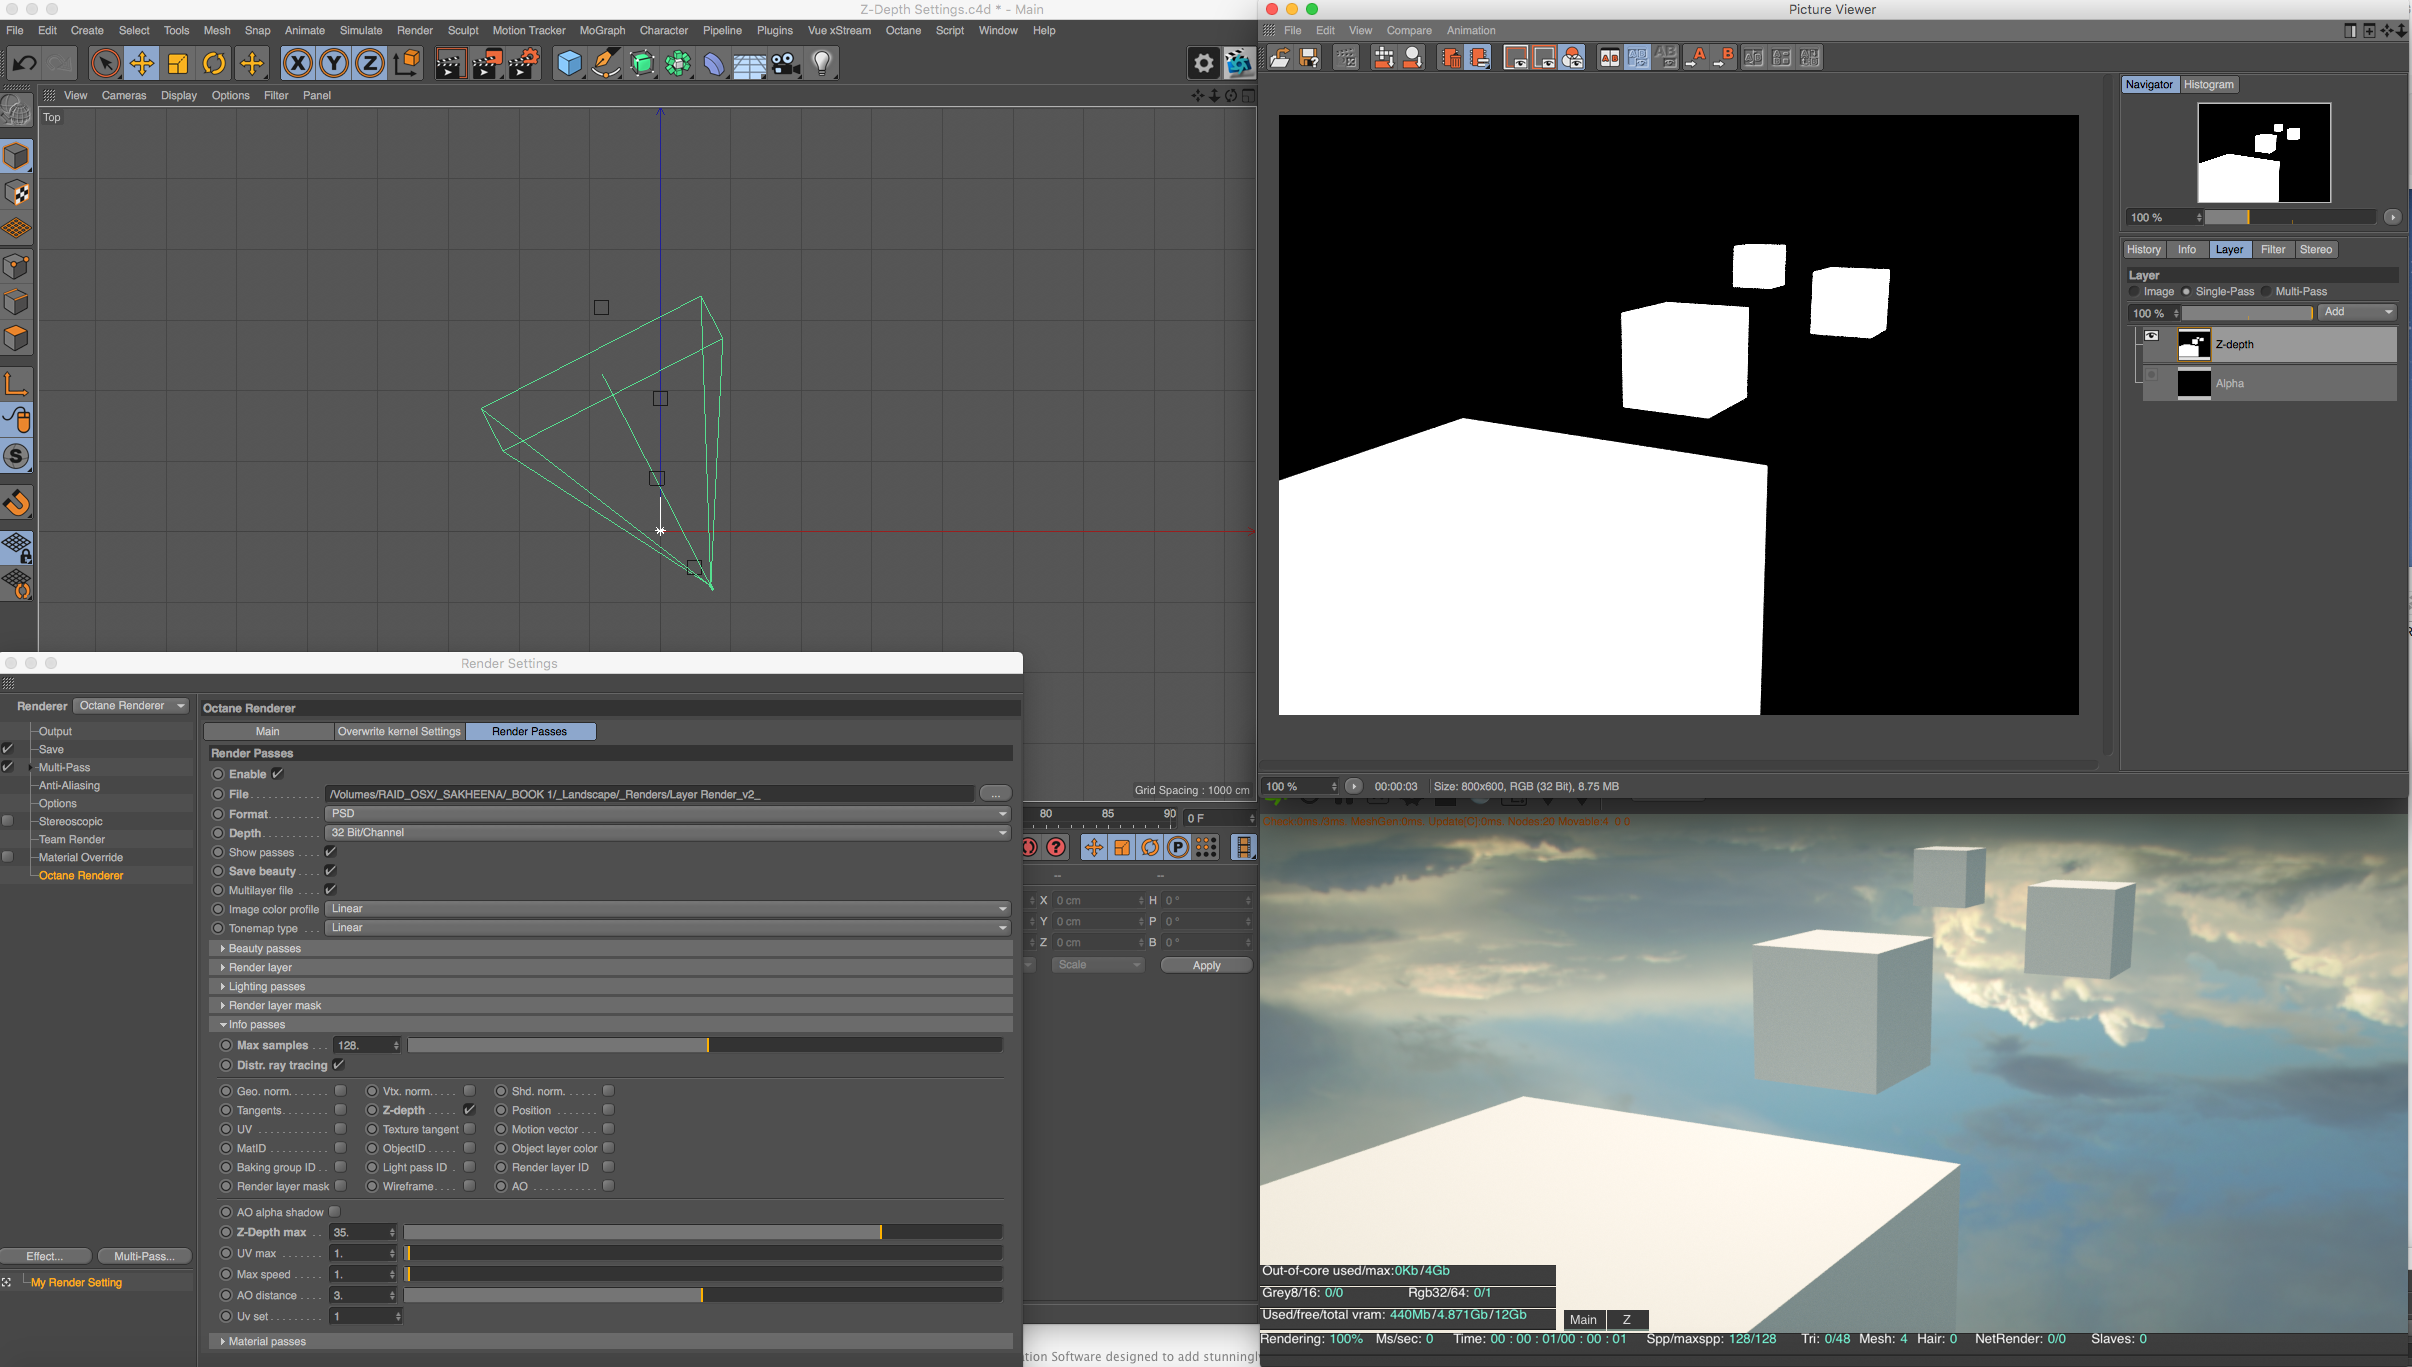
Task: Open the Renderer dropdown
Action: point(132,706)
